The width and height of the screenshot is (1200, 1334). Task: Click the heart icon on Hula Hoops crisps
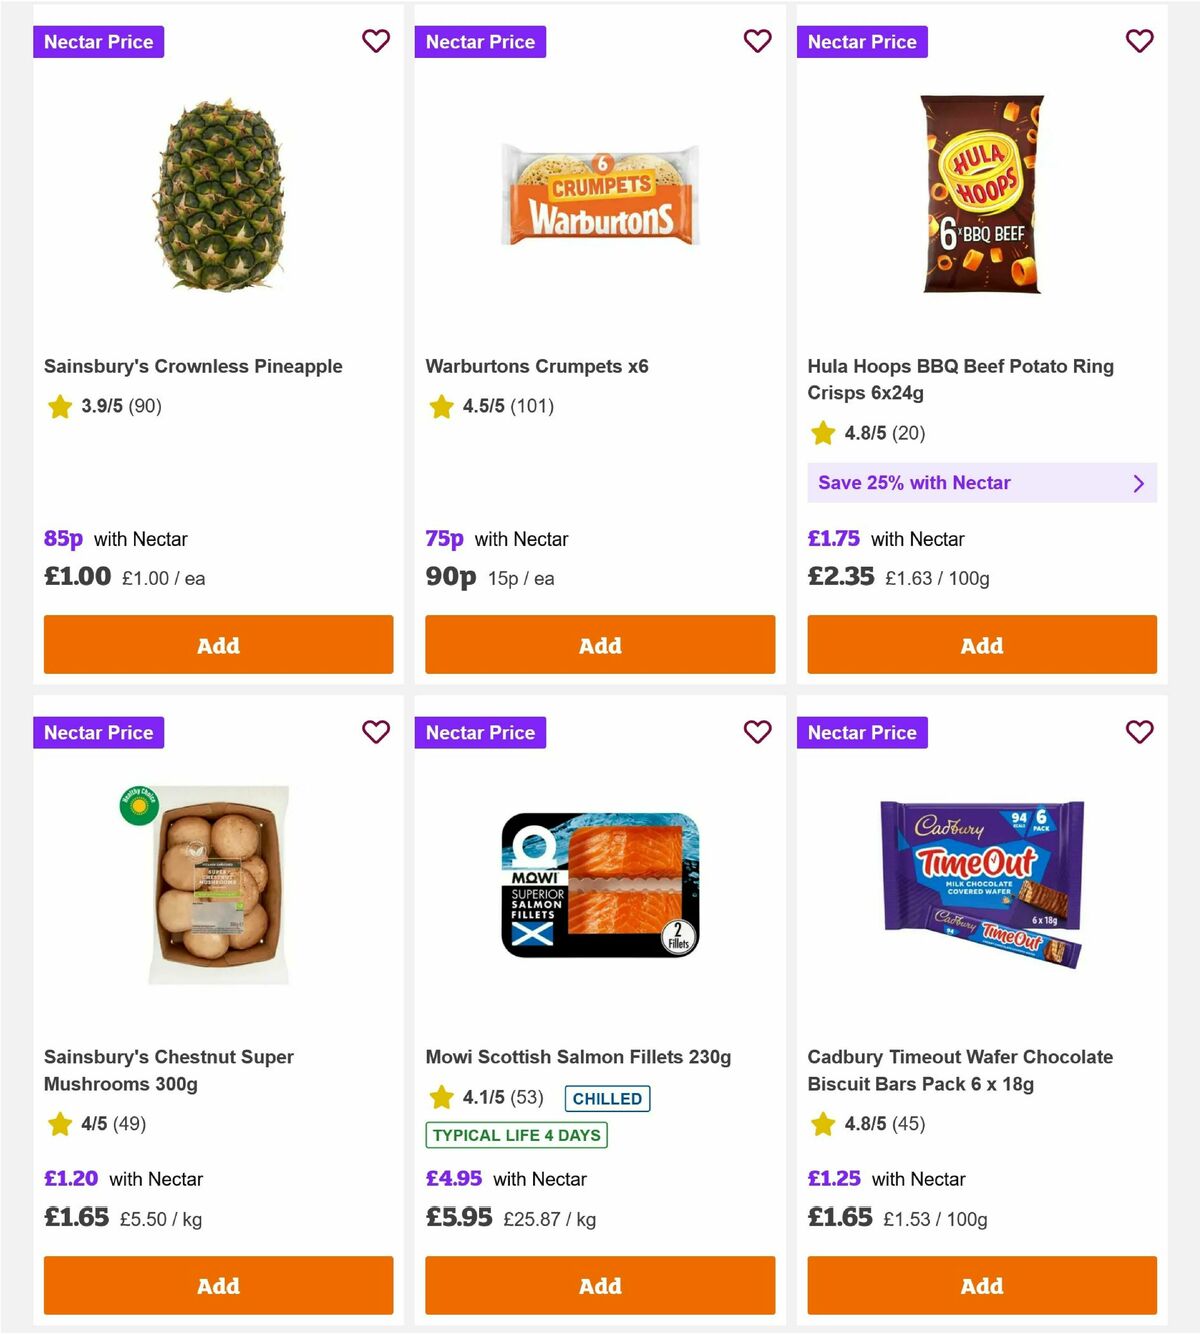[x=1139, y=41]
